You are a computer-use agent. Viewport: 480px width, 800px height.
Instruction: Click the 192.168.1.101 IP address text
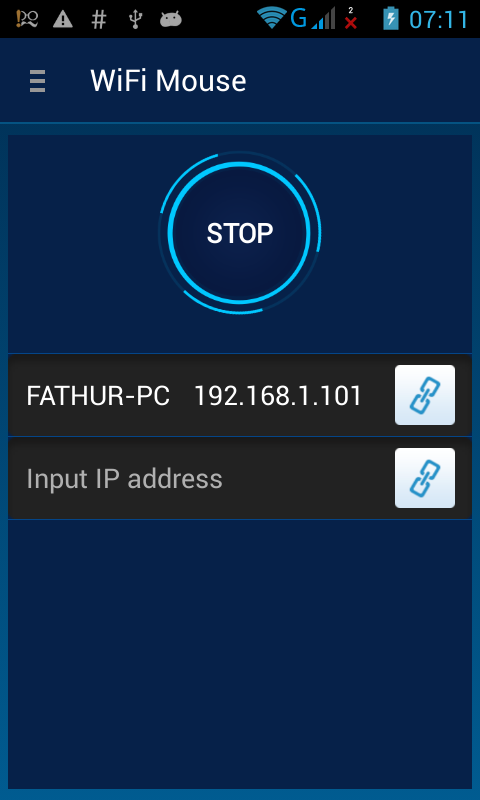[x=278, y=396]
